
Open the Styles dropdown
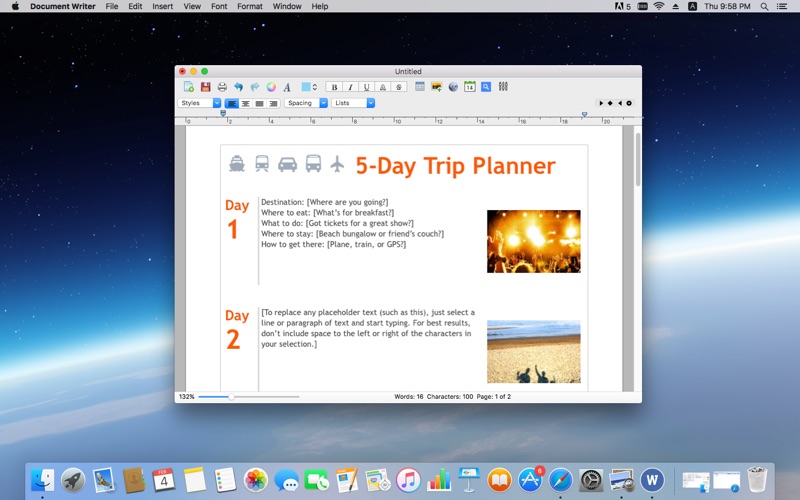pos(199,103)
